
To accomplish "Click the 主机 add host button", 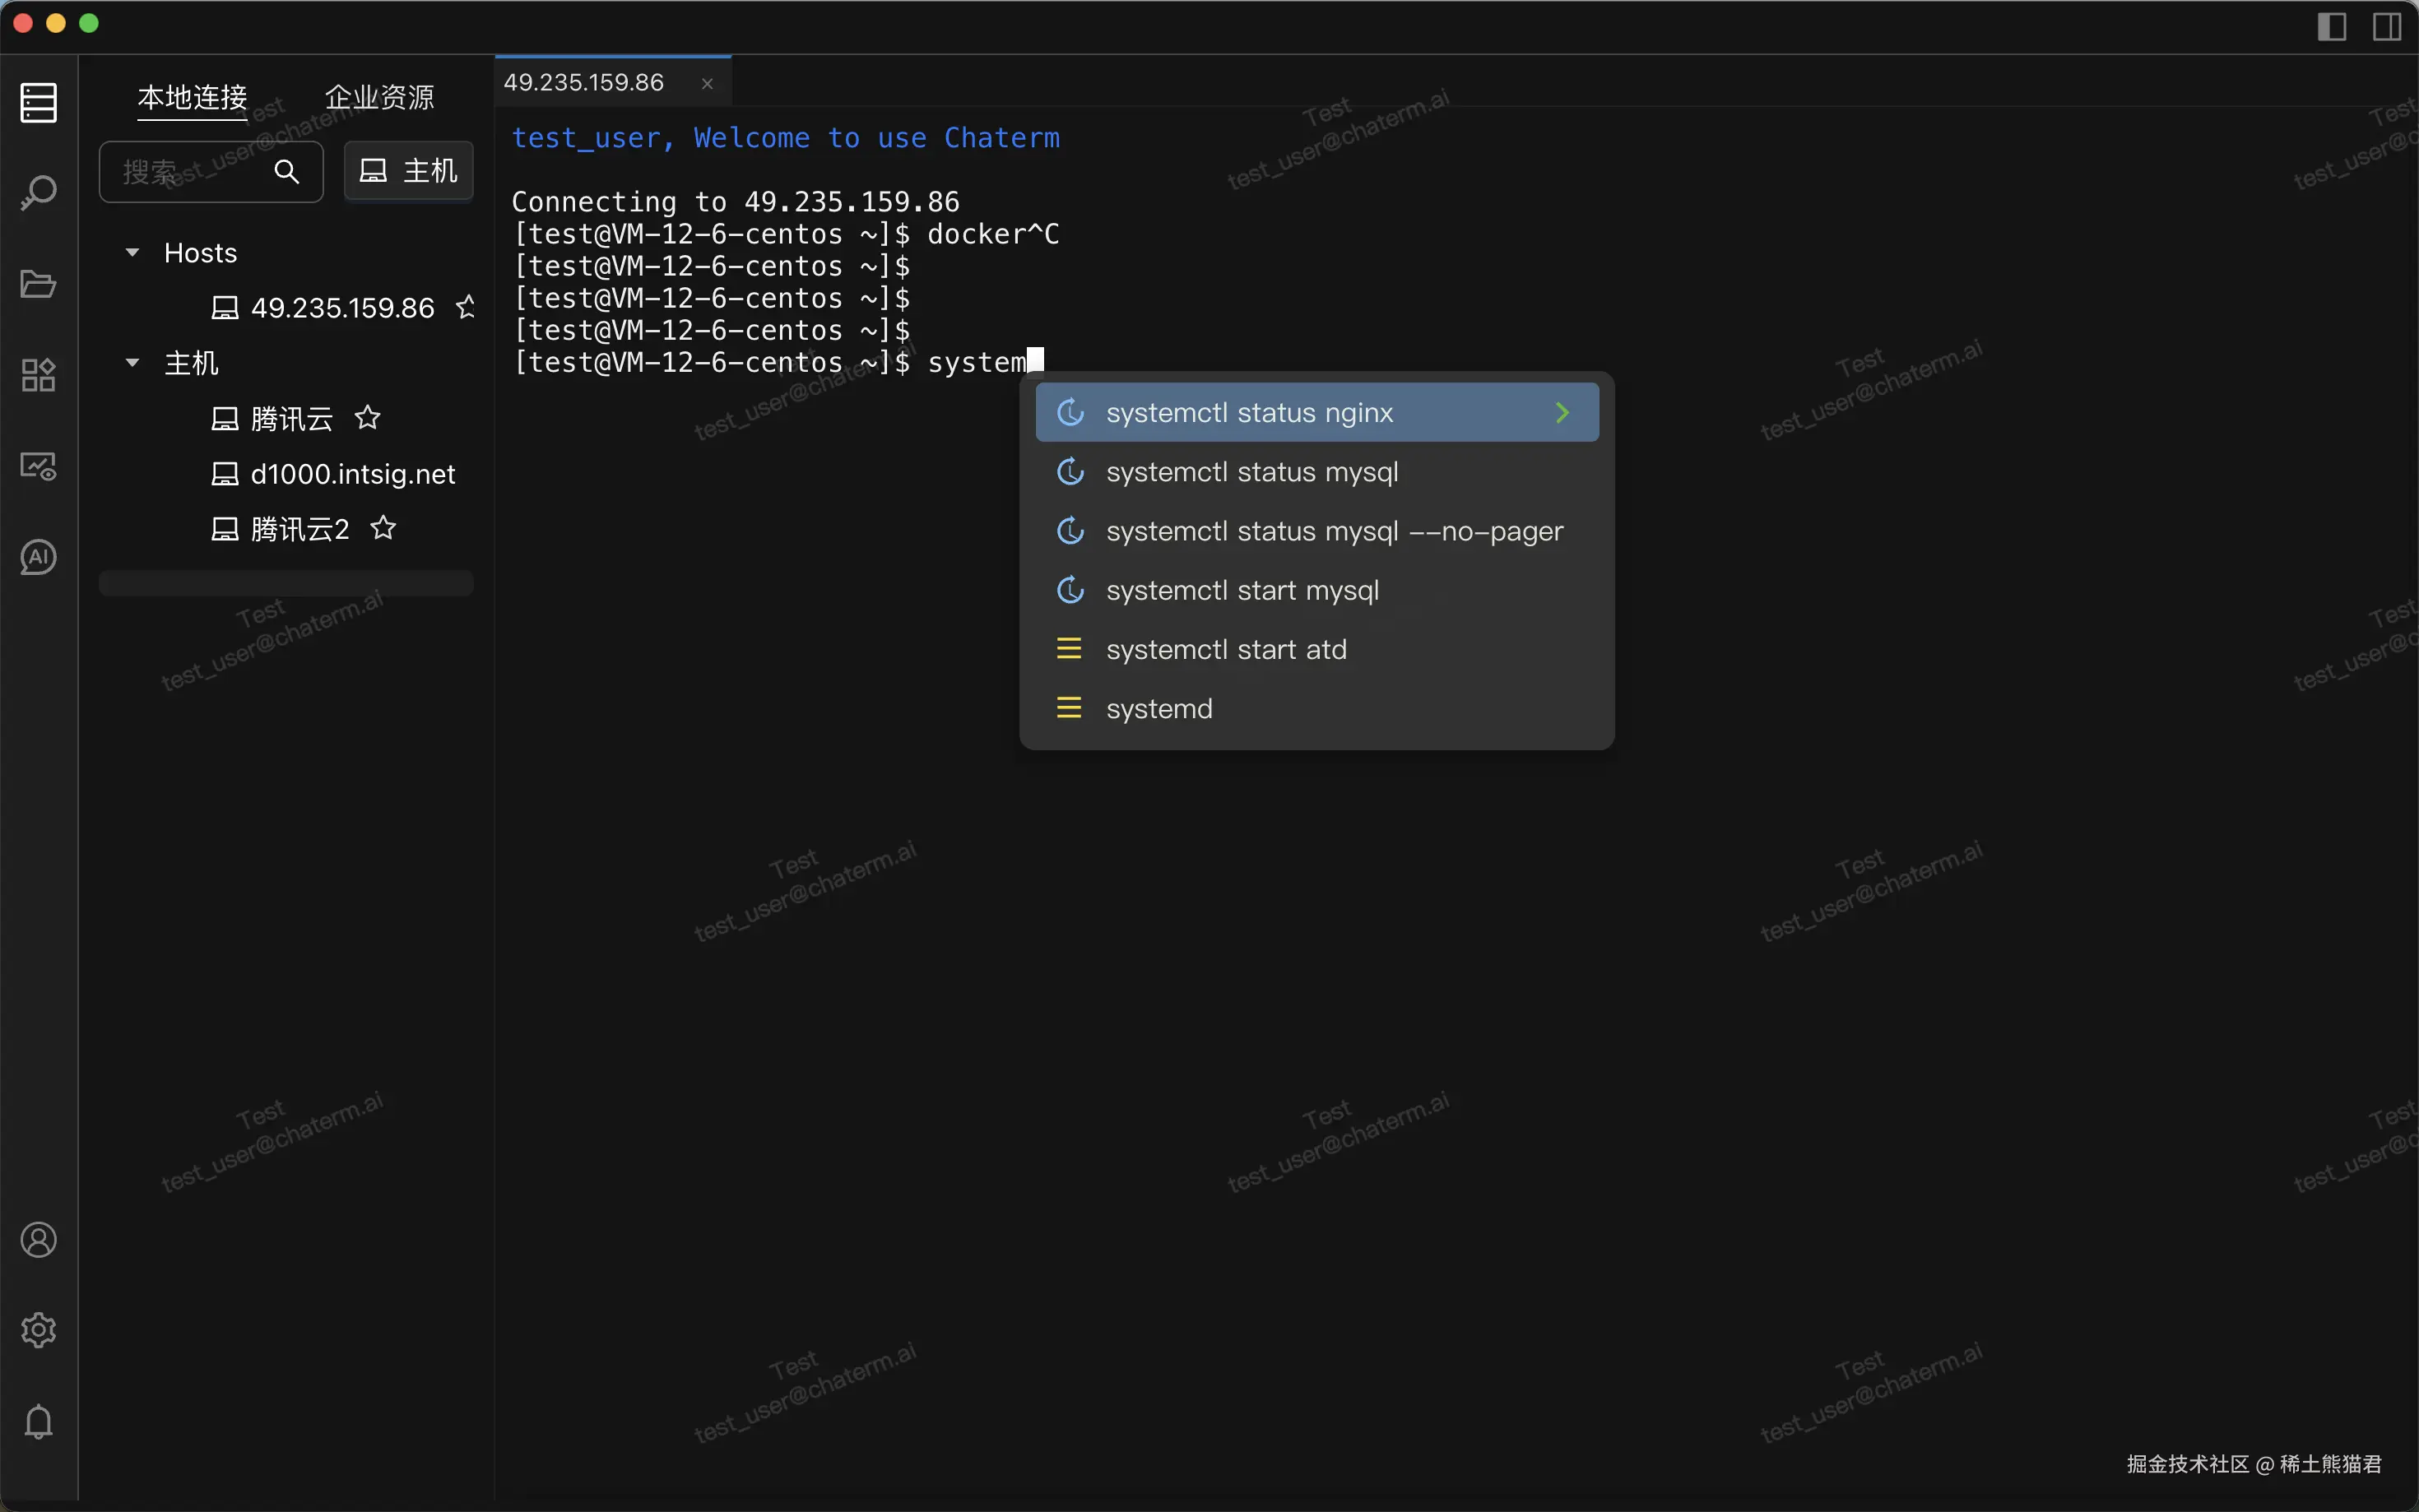I will [408, 172].
